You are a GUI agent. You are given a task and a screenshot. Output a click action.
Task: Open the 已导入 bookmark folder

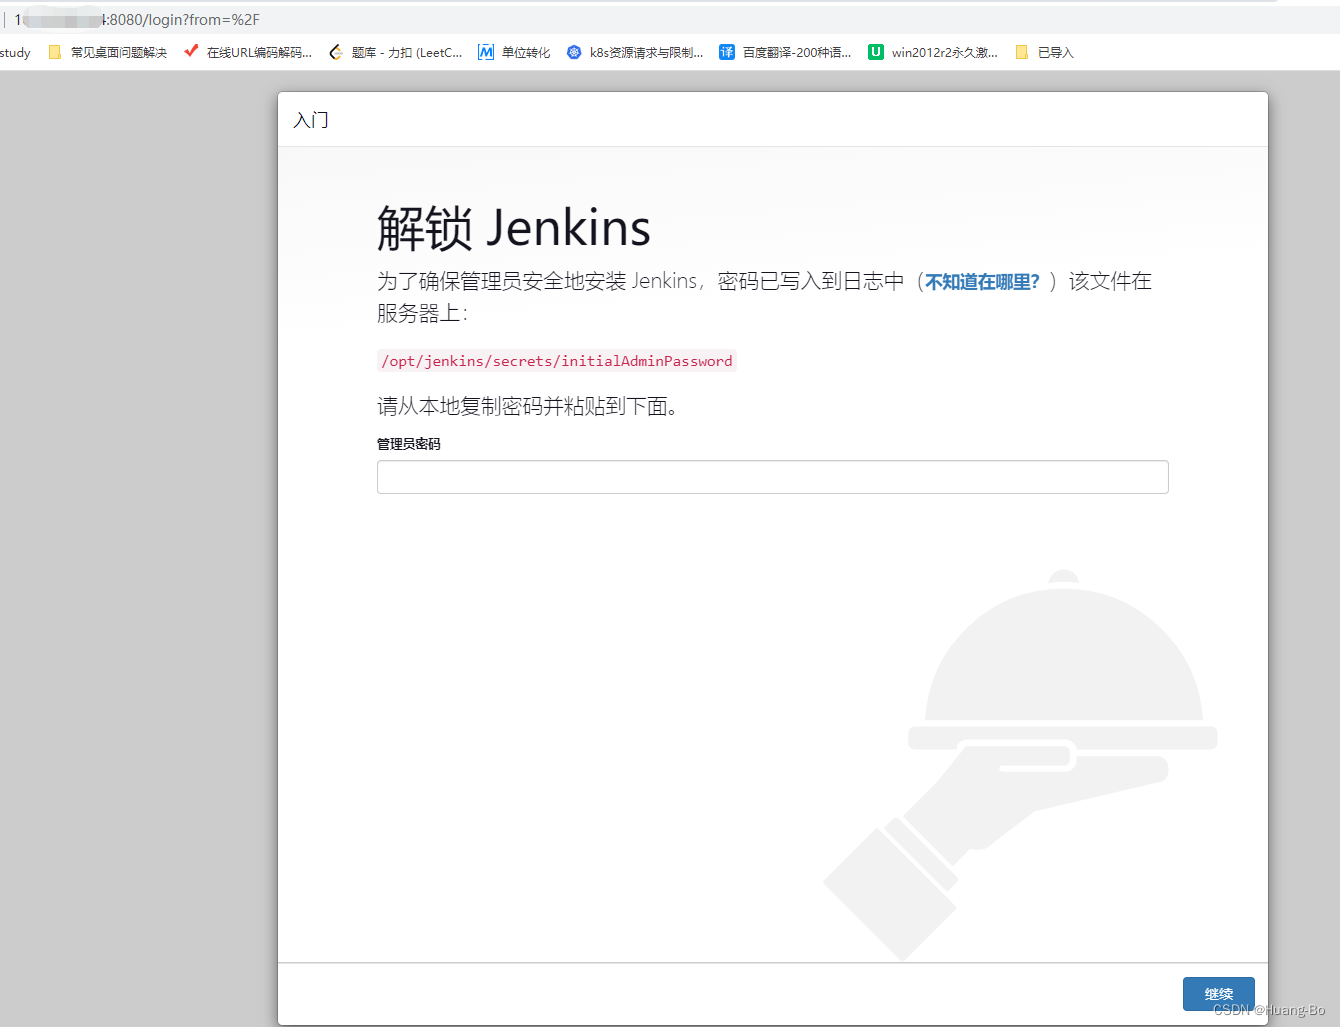pos(1044,52)
